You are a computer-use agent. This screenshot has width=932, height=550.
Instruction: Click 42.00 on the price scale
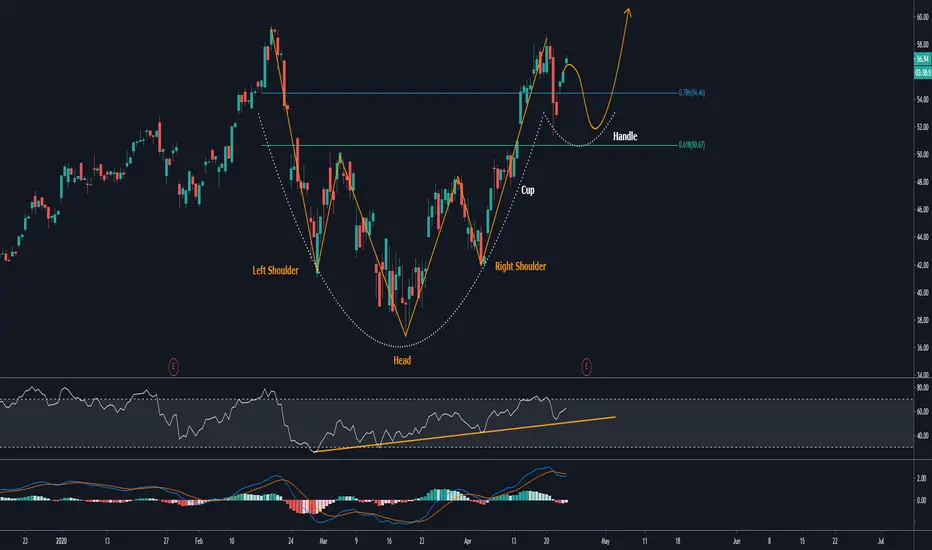point(922,265)
